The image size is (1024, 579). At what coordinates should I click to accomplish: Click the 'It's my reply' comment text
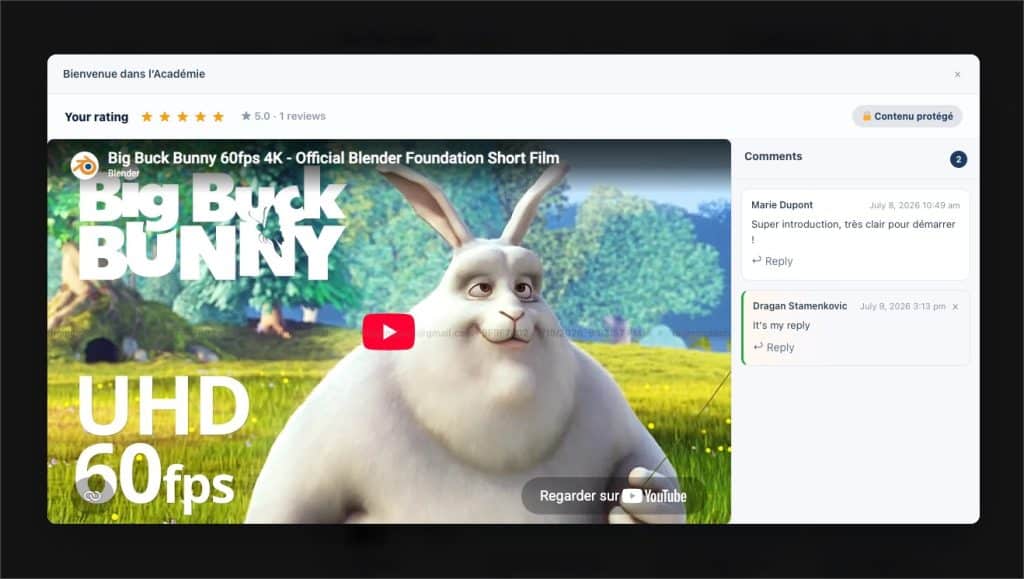(x=781, y=325)
